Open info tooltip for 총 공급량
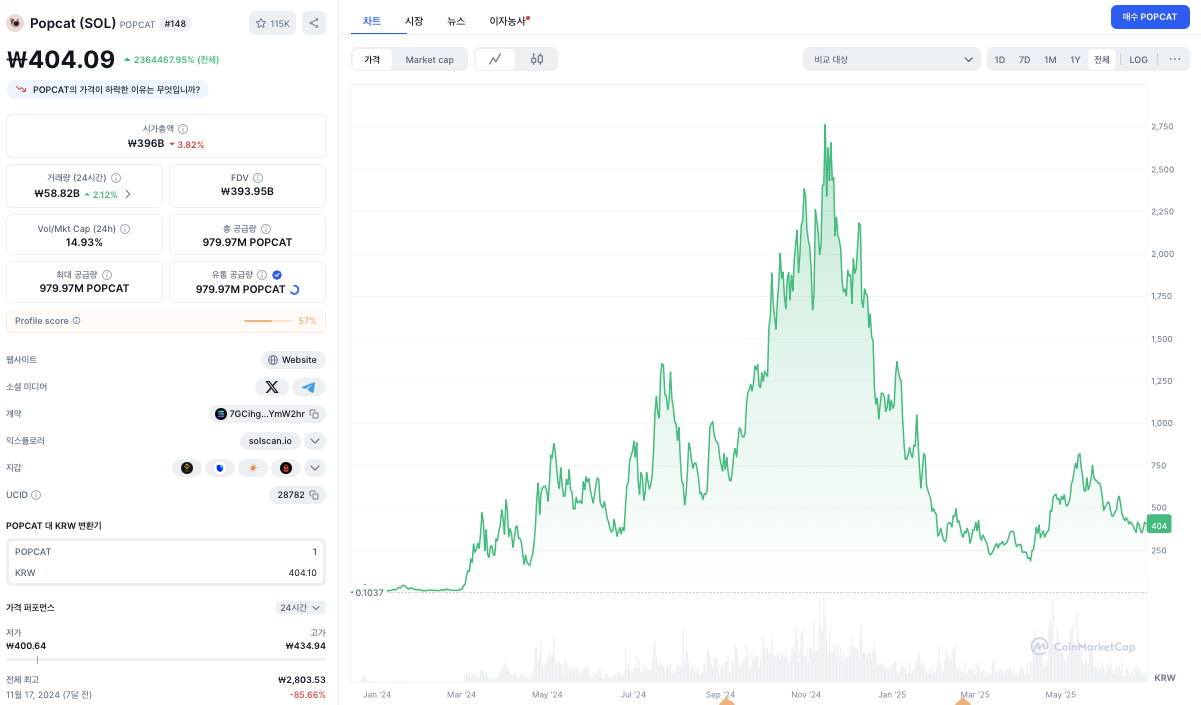Screen dimensions: 1201x705 (x=267, y=229)
